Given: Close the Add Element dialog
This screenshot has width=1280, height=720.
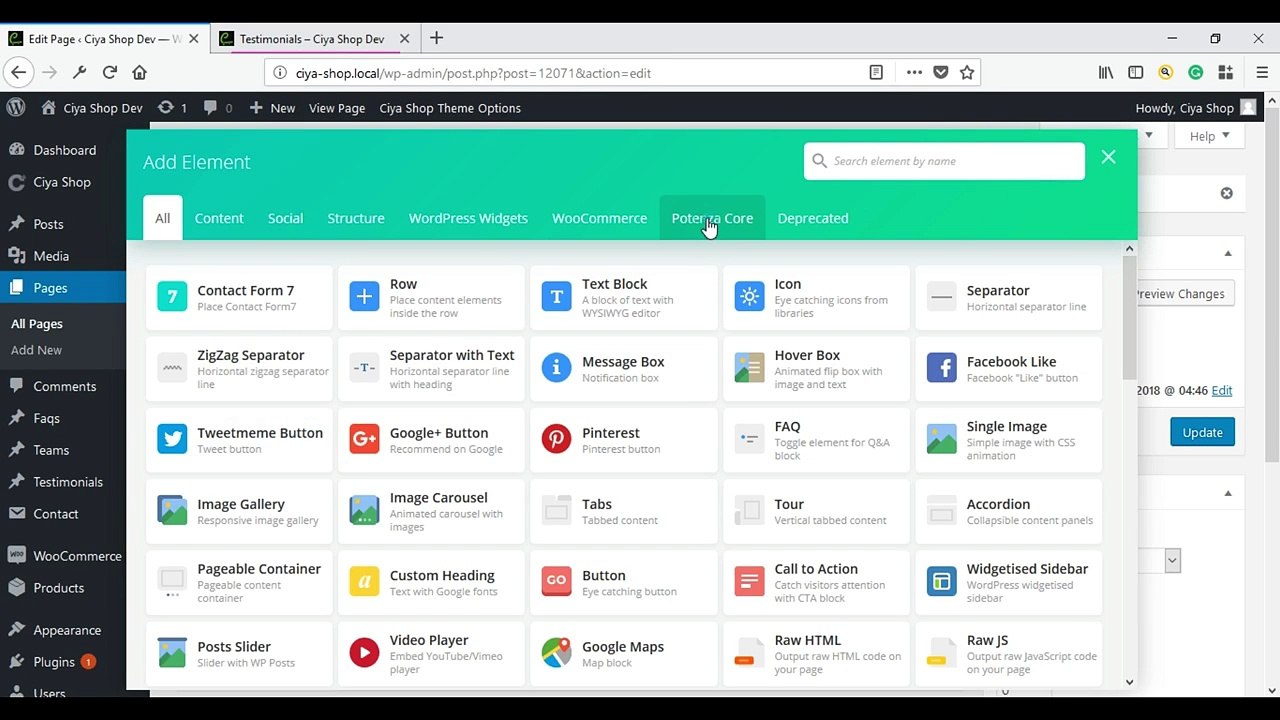Looking at the screenshot, I should click(x=1108, y=157).
